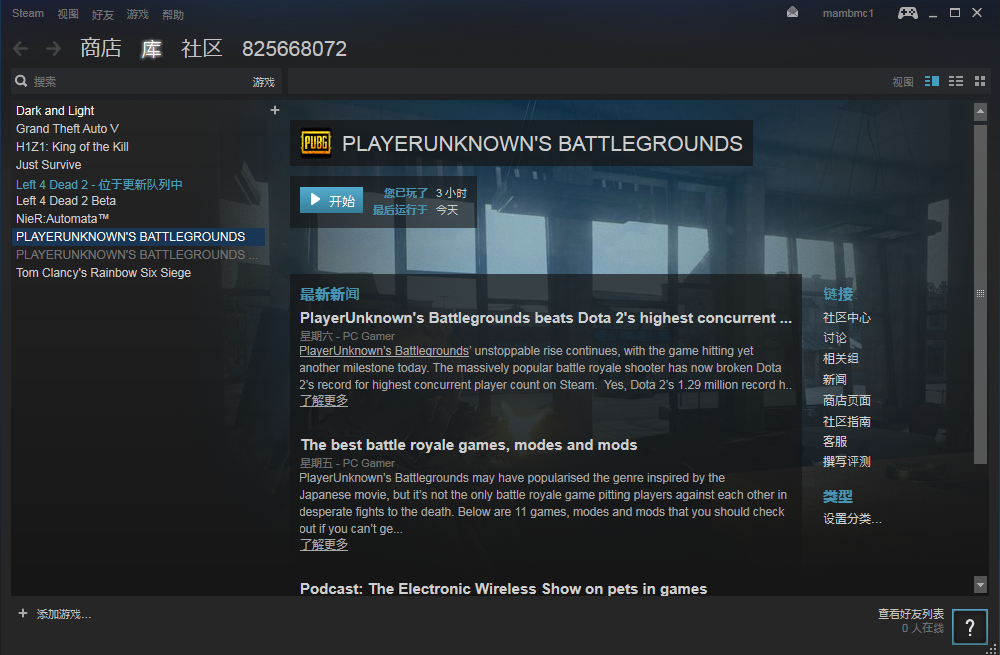Open the inbox envelope notification icon
This screenshot has height=655, width=1000.
[792, 12]
